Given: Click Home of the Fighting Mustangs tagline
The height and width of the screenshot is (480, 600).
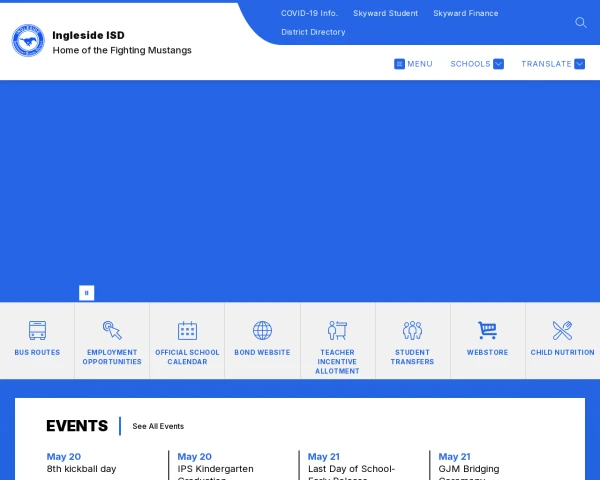Looking at the screenshot, I should coord(122,51).
